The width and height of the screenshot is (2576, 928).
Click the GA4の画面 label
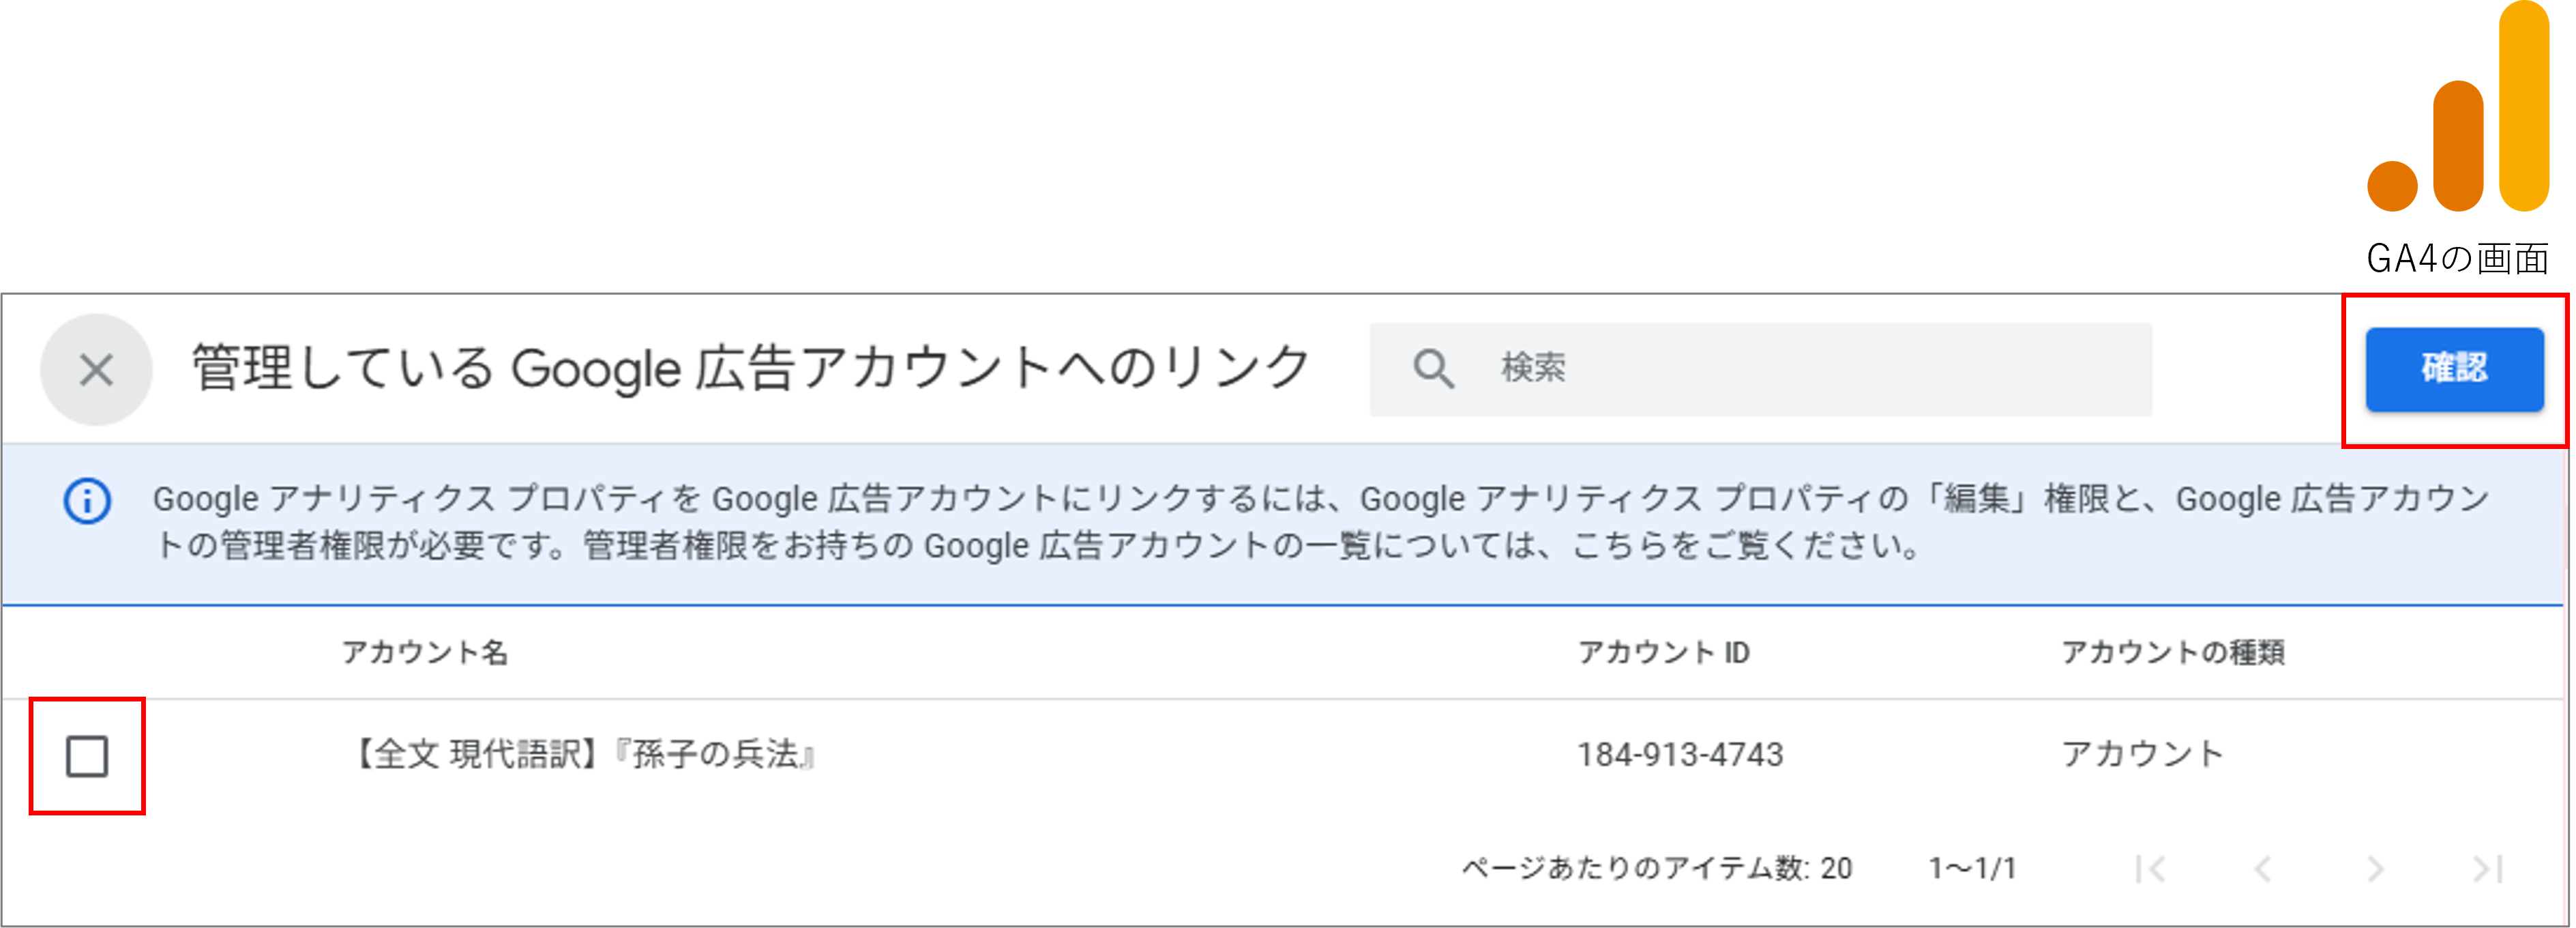[2457, 259]
